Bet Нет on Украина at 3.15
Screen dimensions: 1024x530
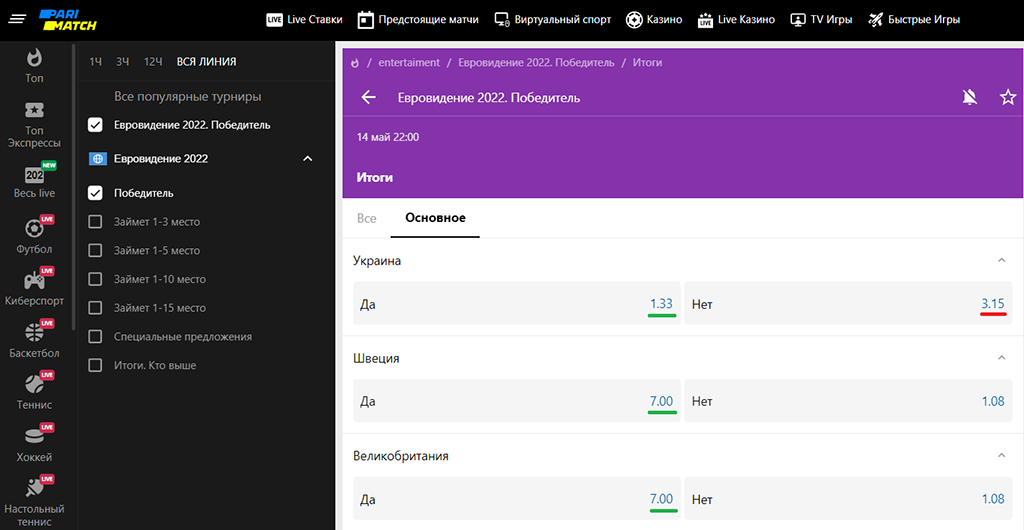click(848, 304)
